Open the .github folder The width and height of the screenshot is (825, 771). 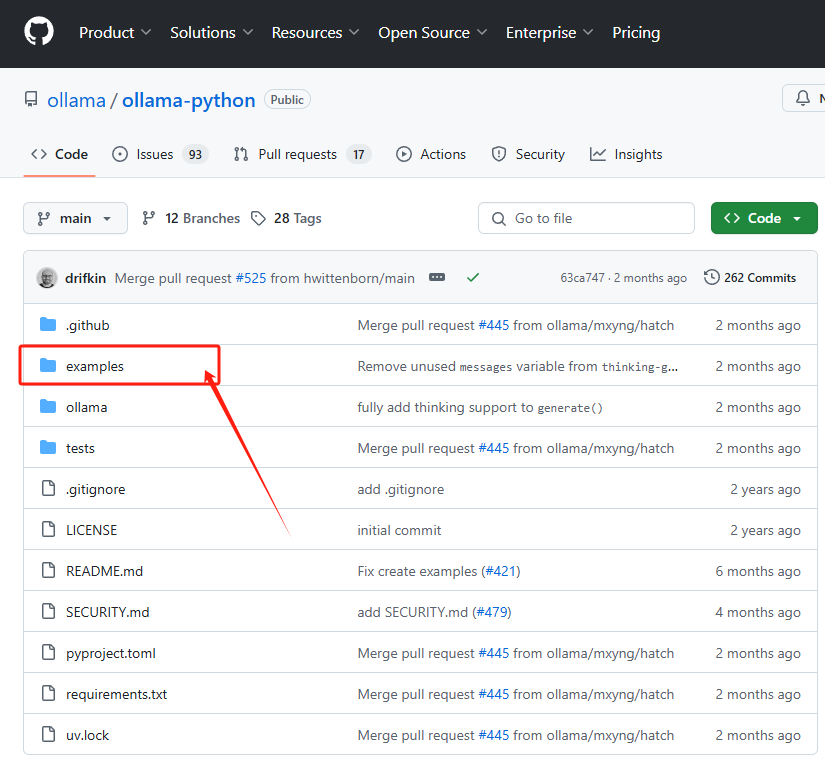point(87,325)
